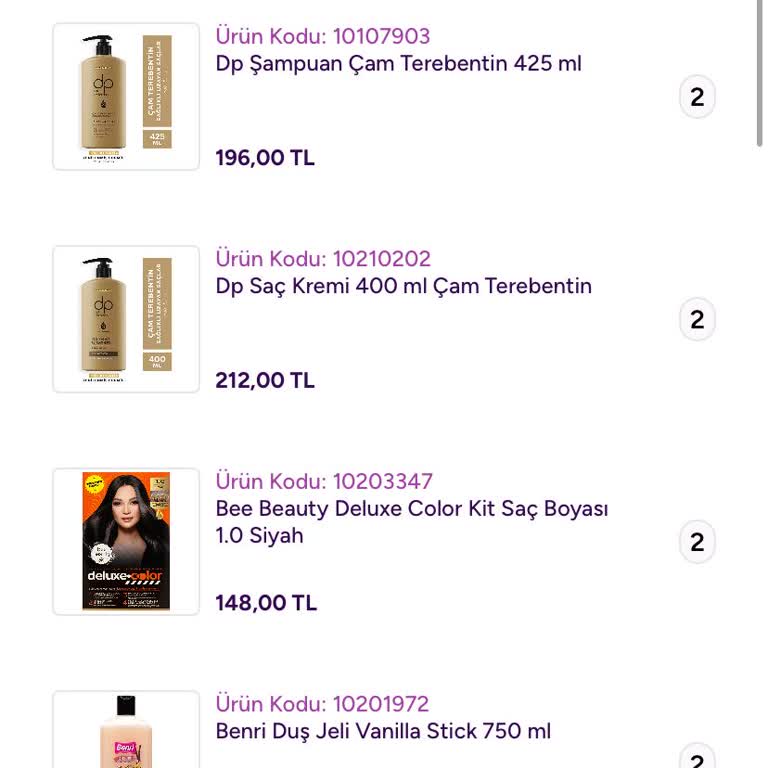The height and width of the screenshot is (768, 768).
Task: Click product code 10107903
Action: (x=322, y=36)
